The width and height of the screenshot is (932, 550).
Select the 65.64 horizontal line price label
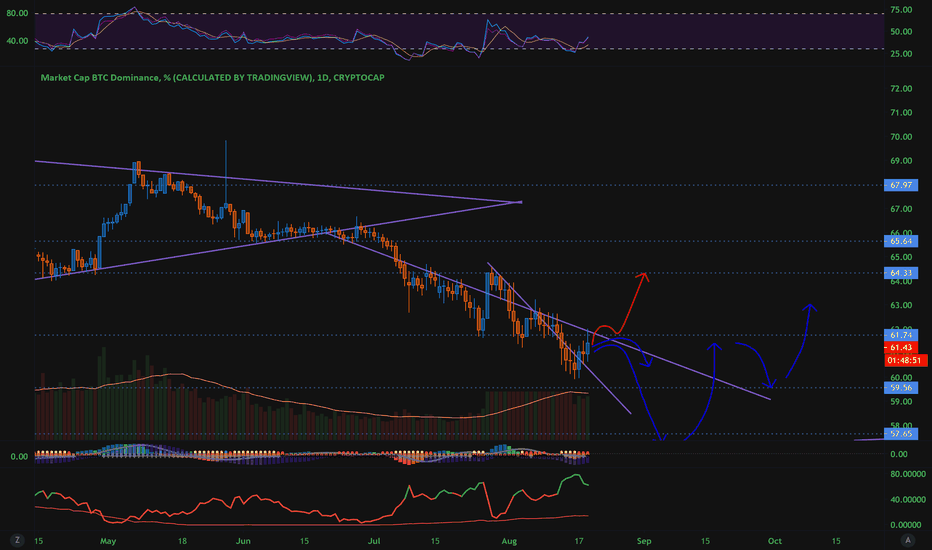901,241
